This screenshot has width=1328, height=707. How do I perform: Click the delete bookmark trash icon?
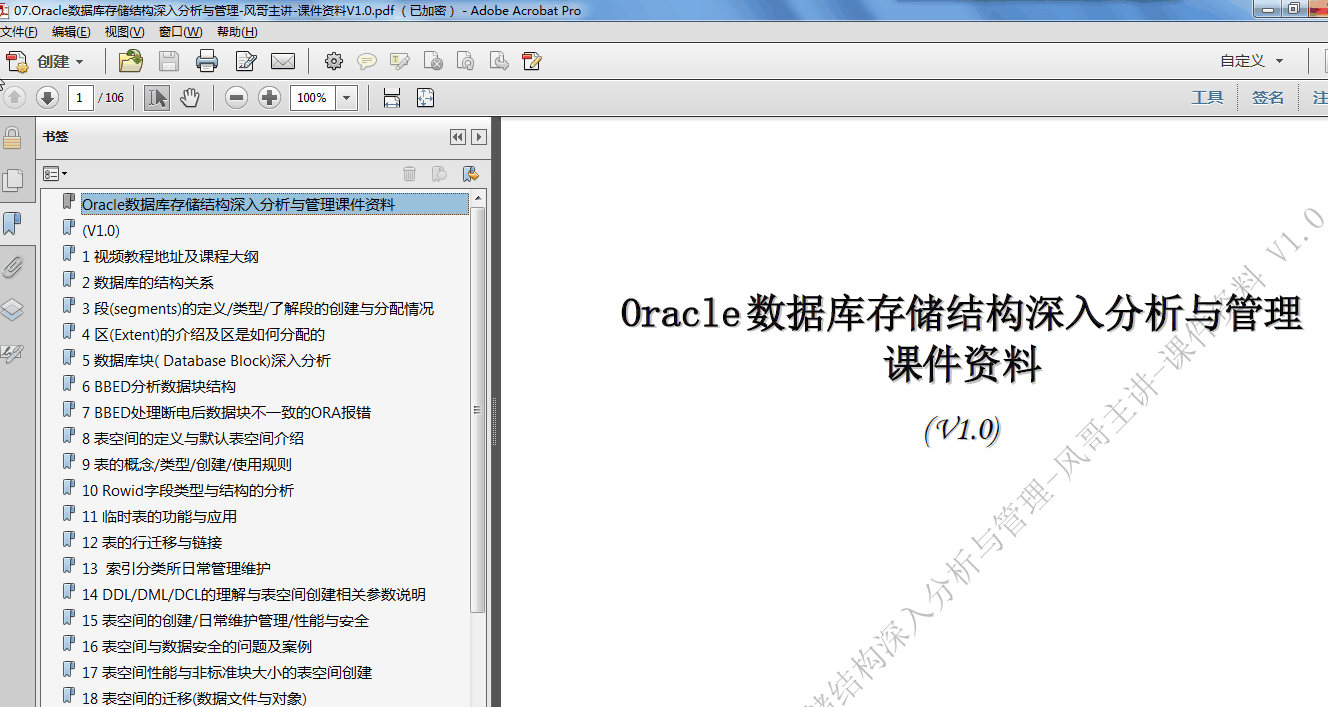[x=409, y=173]
